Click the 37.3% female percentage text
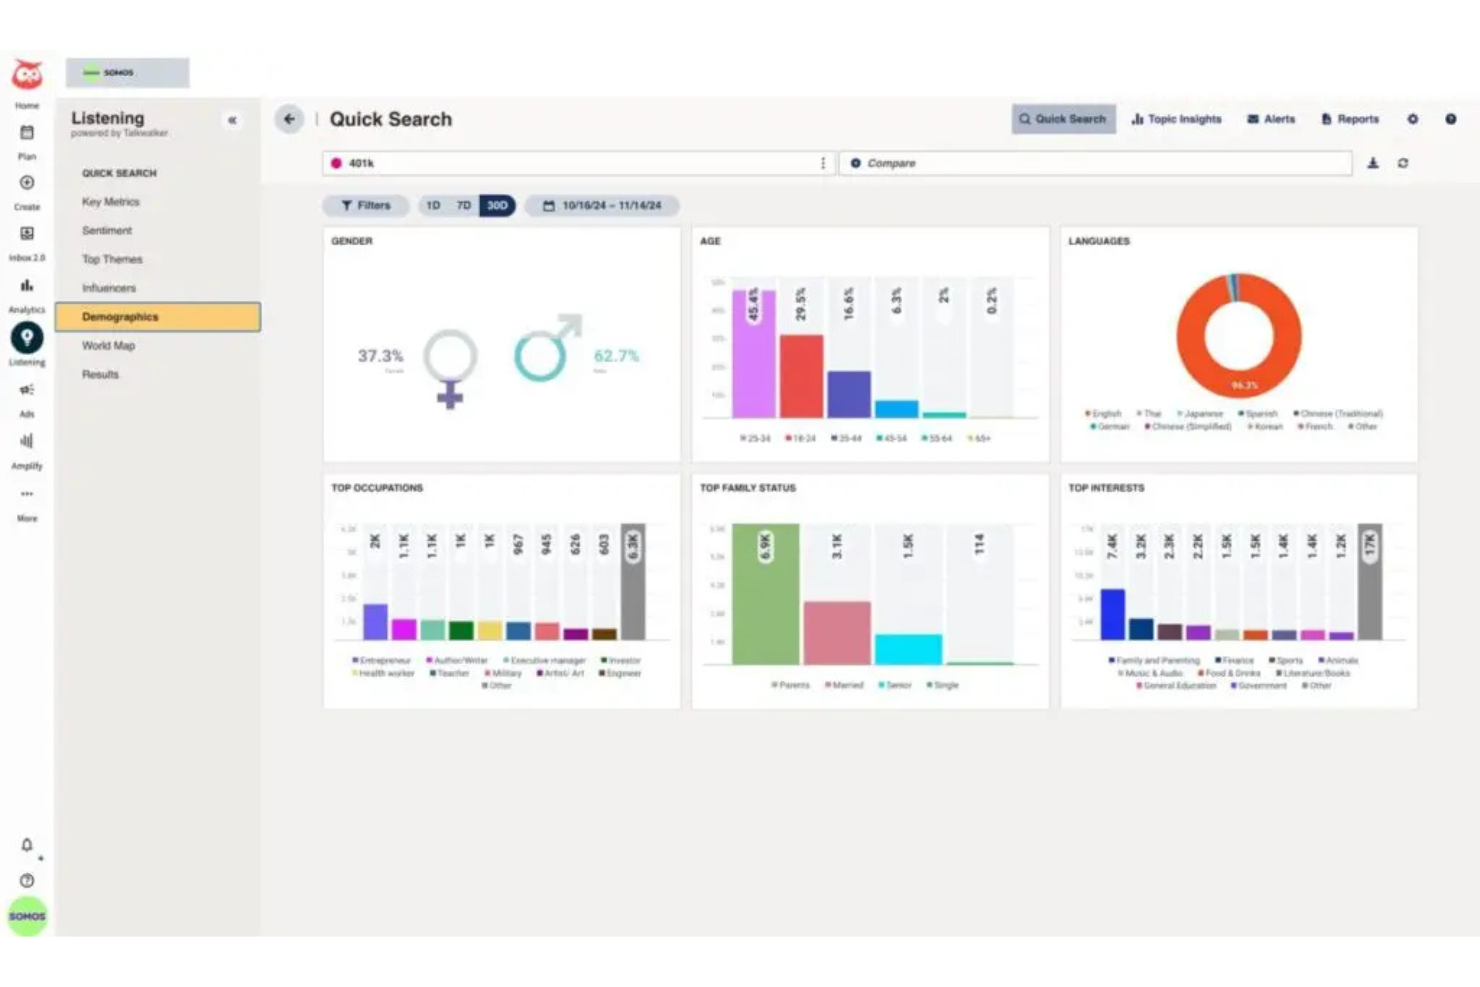The image size is (1480, 987). pos(381,356)
